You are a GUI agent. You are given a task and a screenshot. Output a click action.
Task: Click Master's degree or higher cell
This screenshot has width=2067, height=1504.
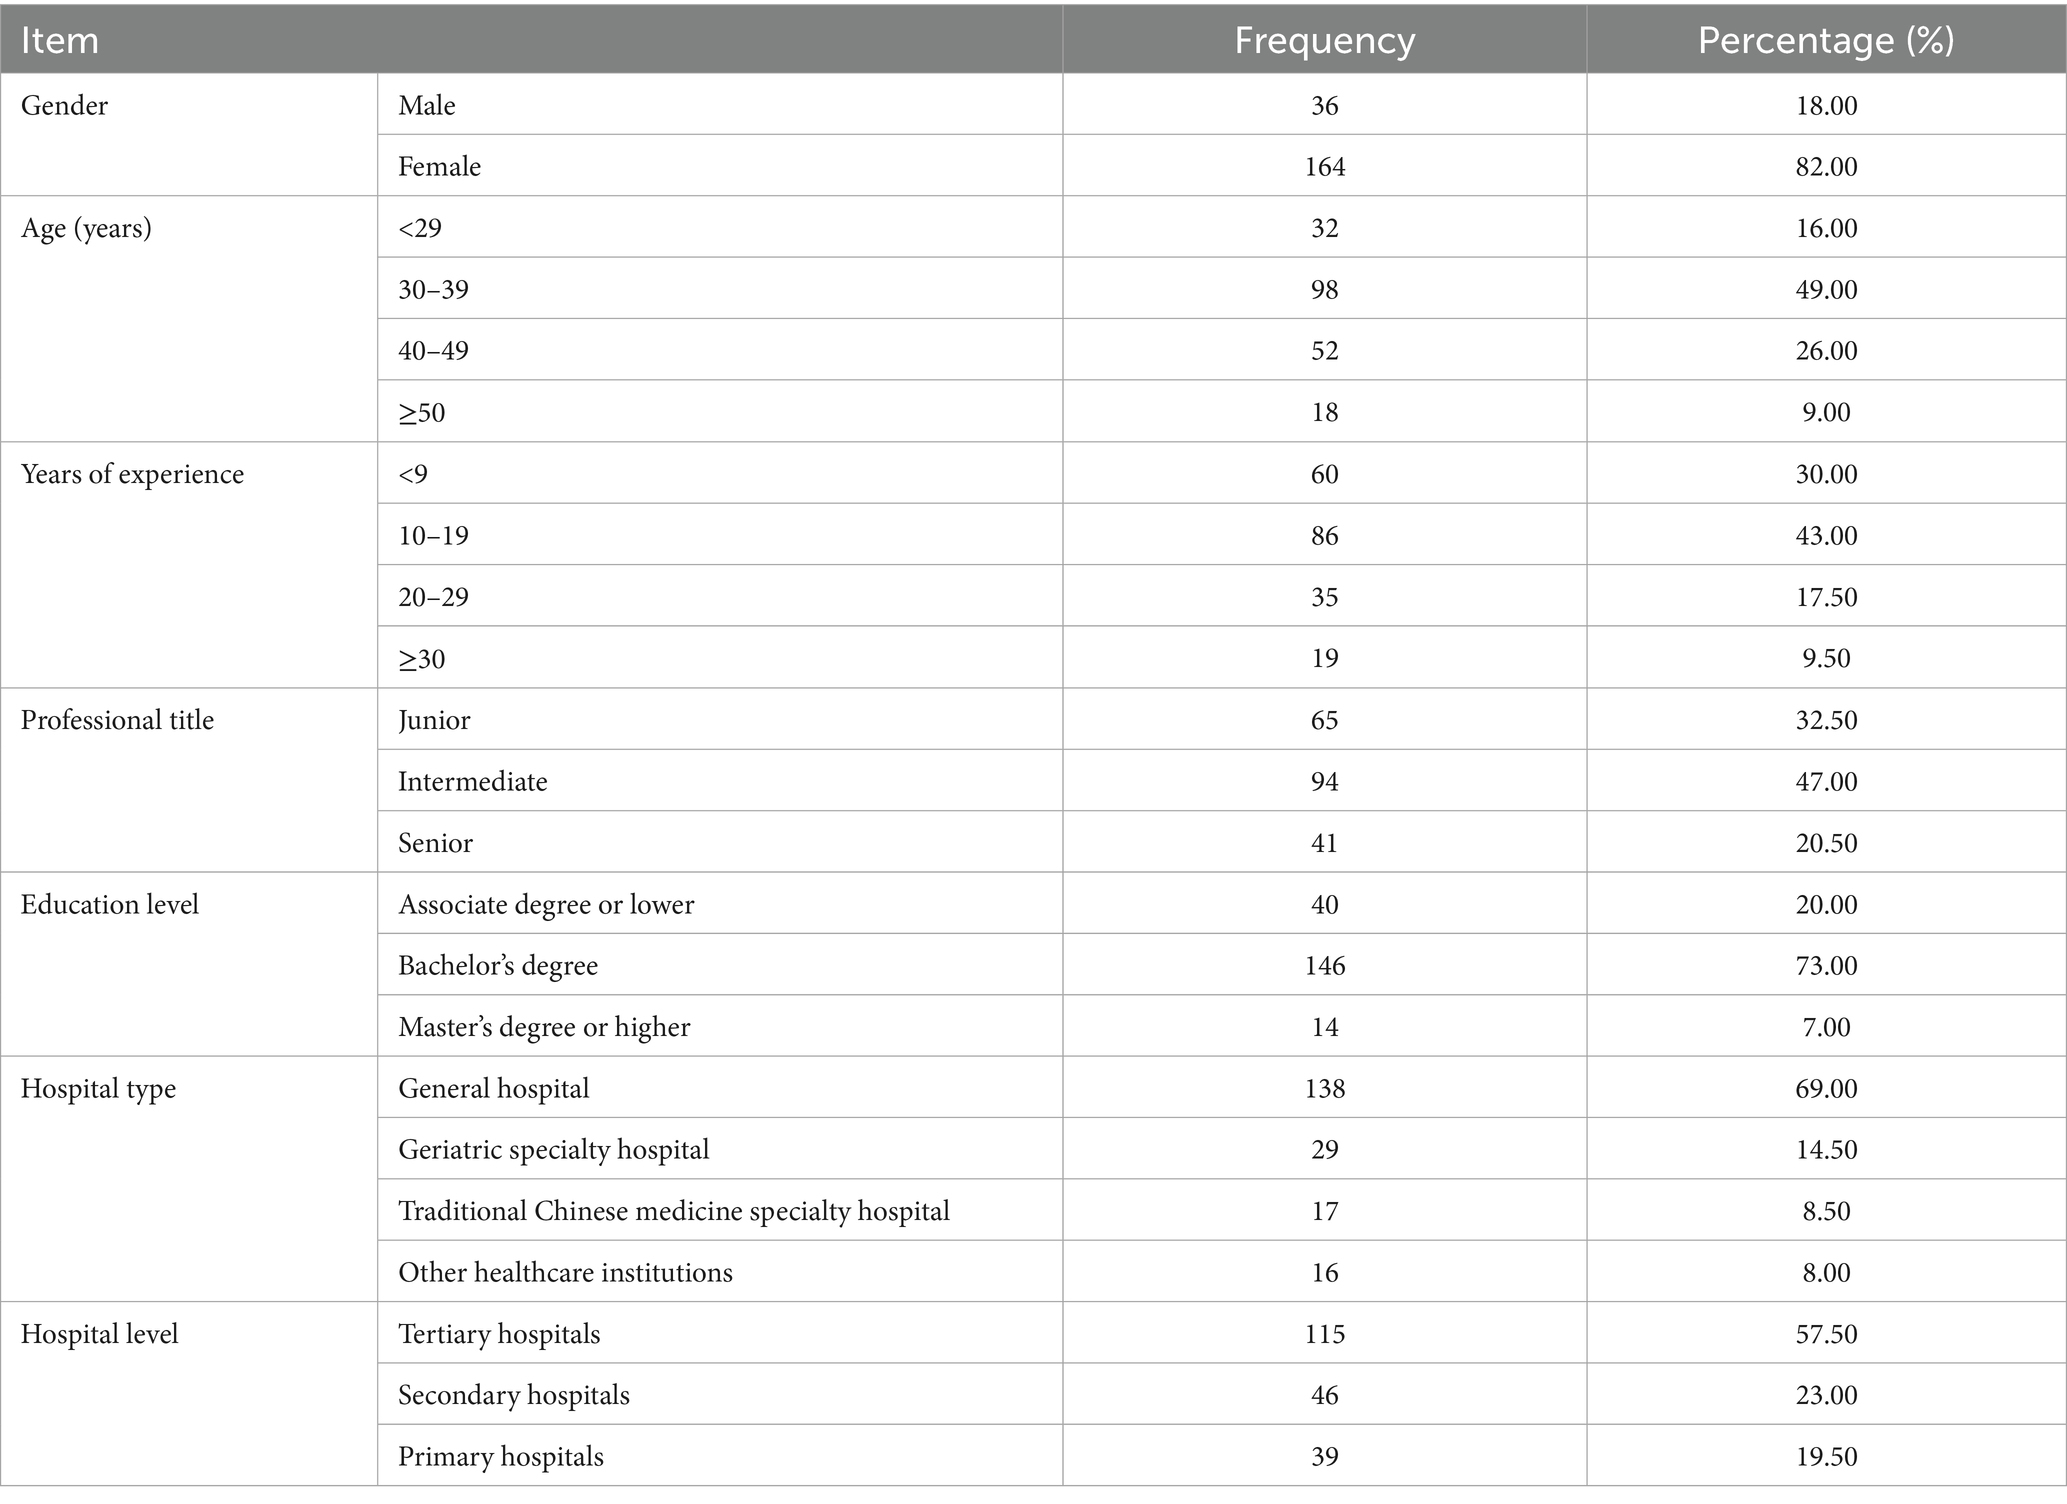pos(544,1027)
